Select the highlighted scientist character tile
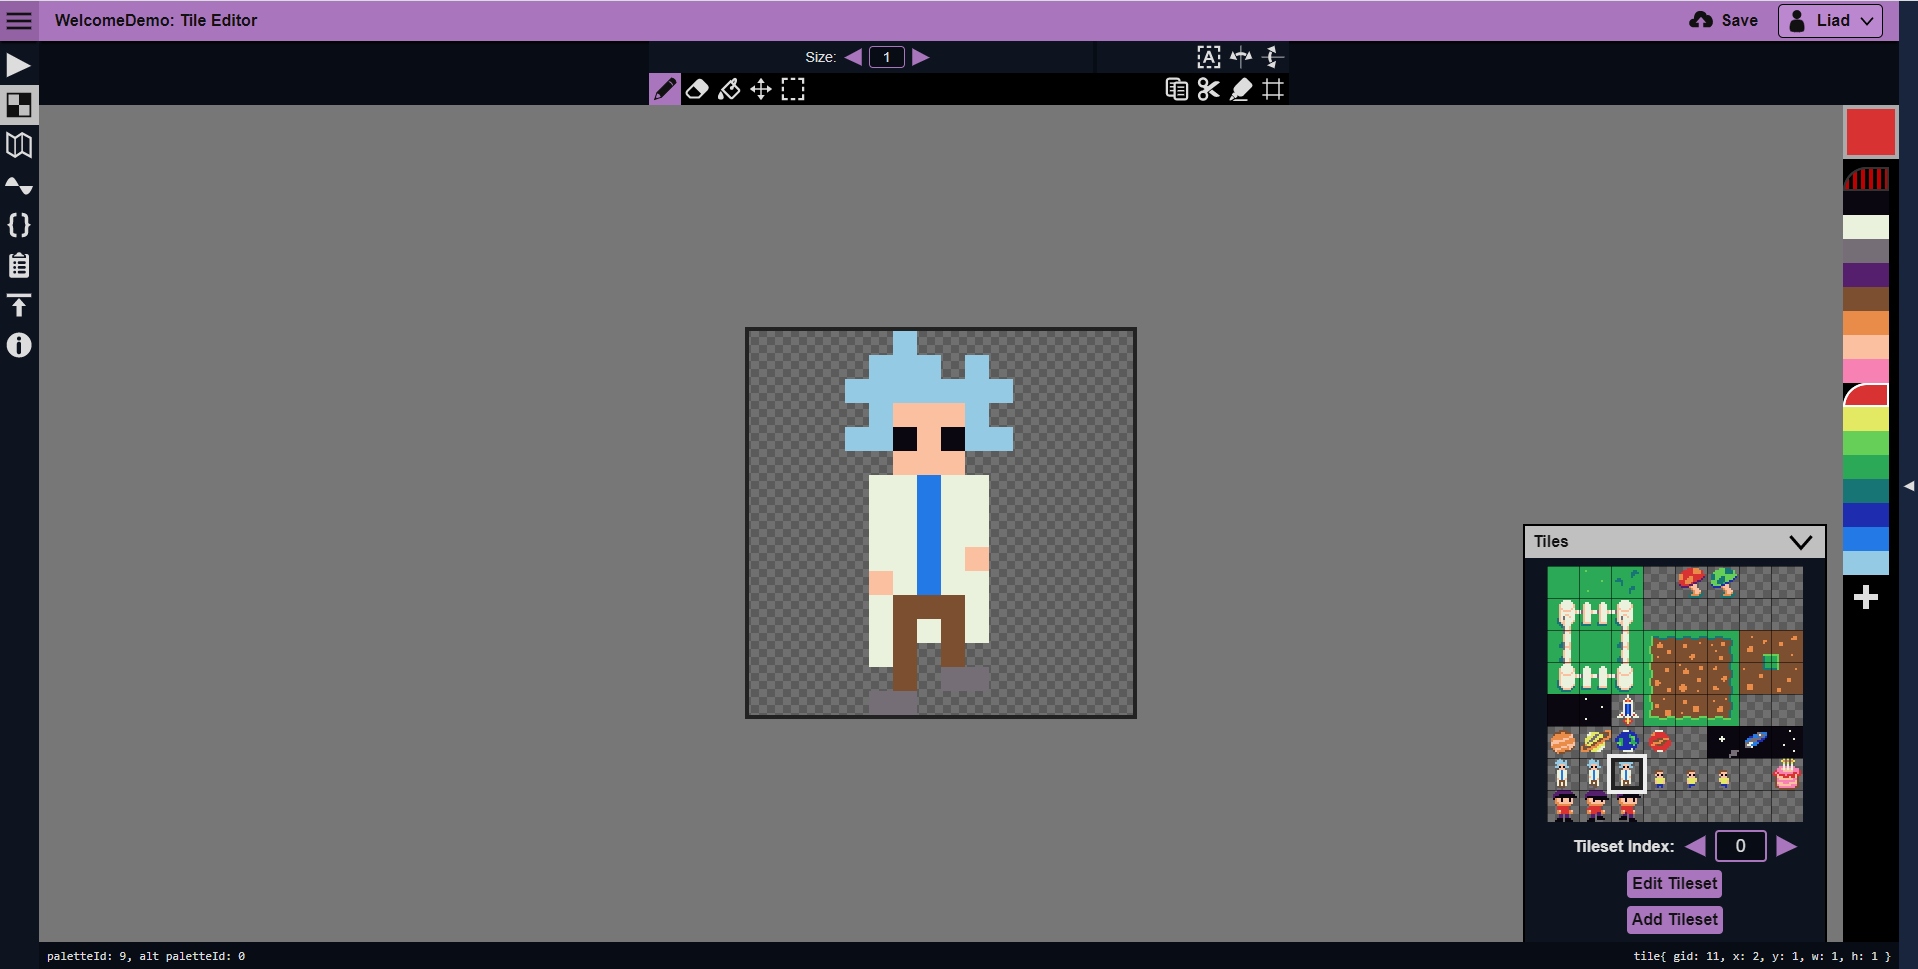 pos(1627,773)
